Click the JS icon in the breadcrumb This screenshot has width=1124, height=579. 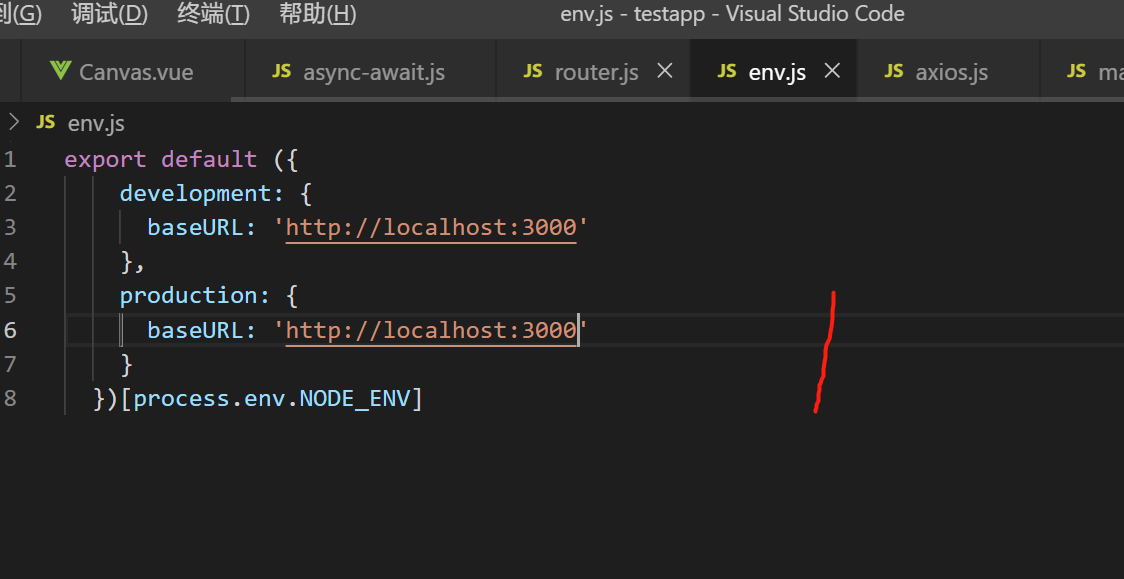coord(45,123)
